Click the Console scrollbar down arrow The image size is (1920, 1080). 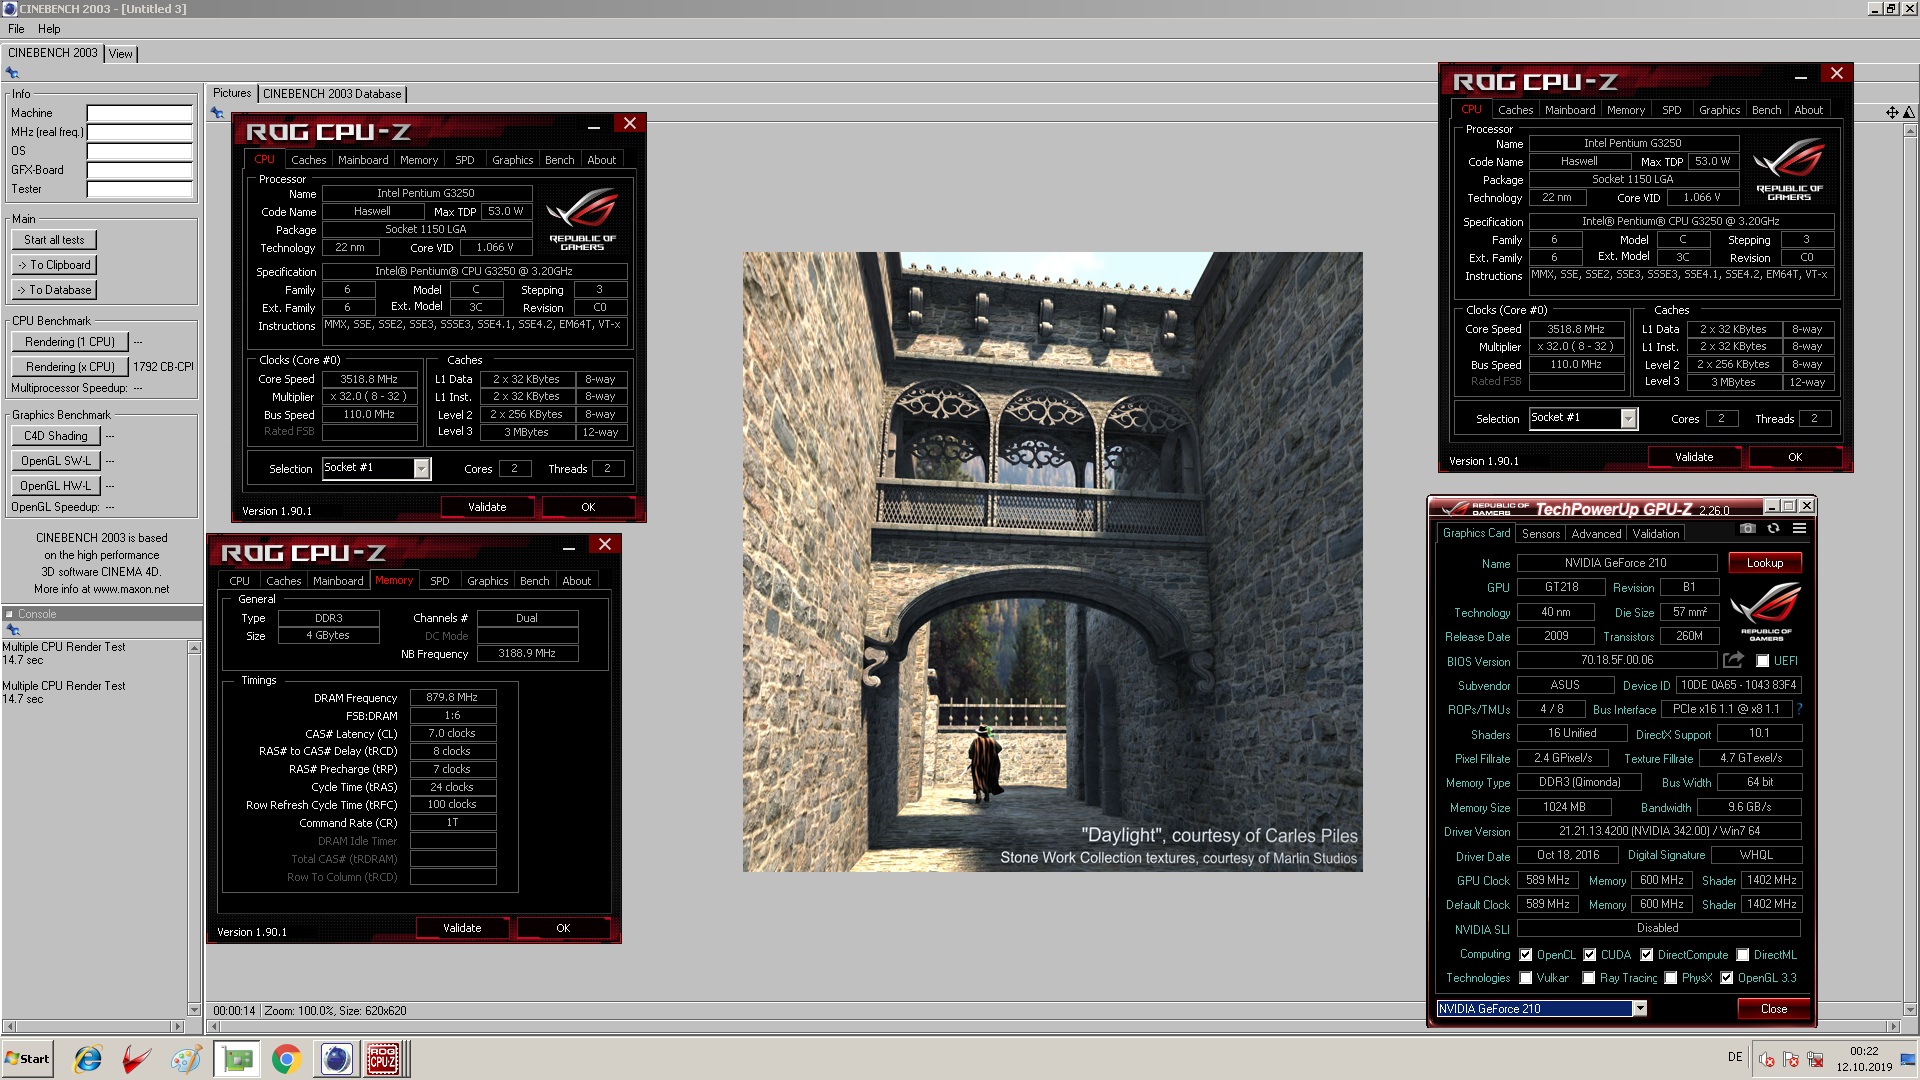coord(194,1010)
